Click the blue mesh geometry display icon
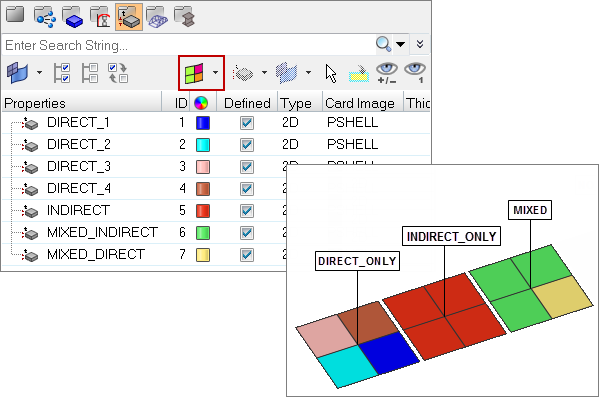Screen dimensions: 600x397 (x=287, y=73)
